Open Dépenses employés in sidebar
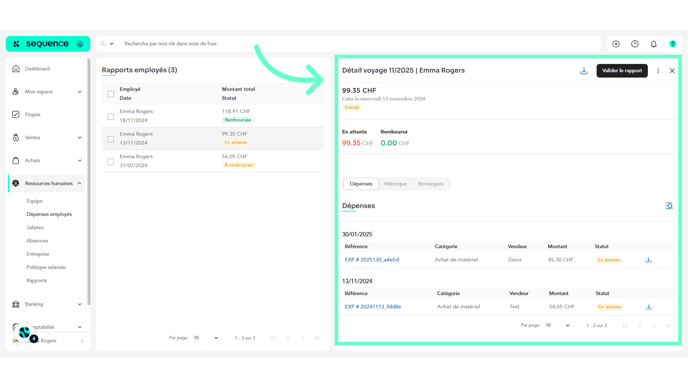Viewport: 688px width, 387px height. (x=49, y=214)
